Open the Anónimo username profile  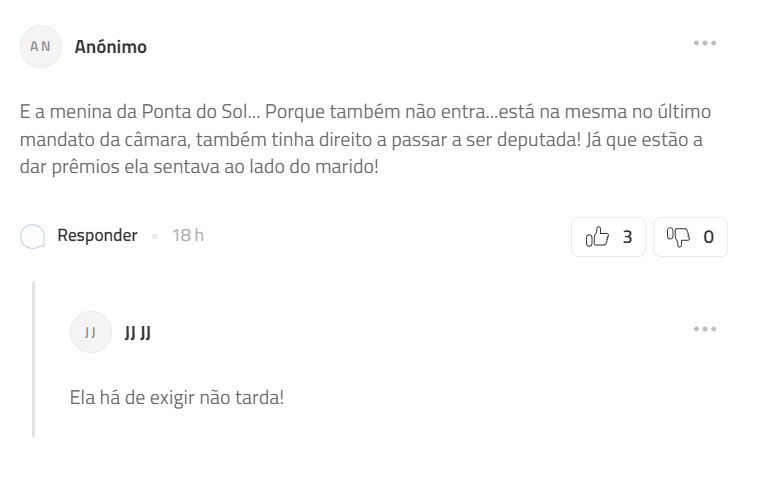(x=110, y=47)
